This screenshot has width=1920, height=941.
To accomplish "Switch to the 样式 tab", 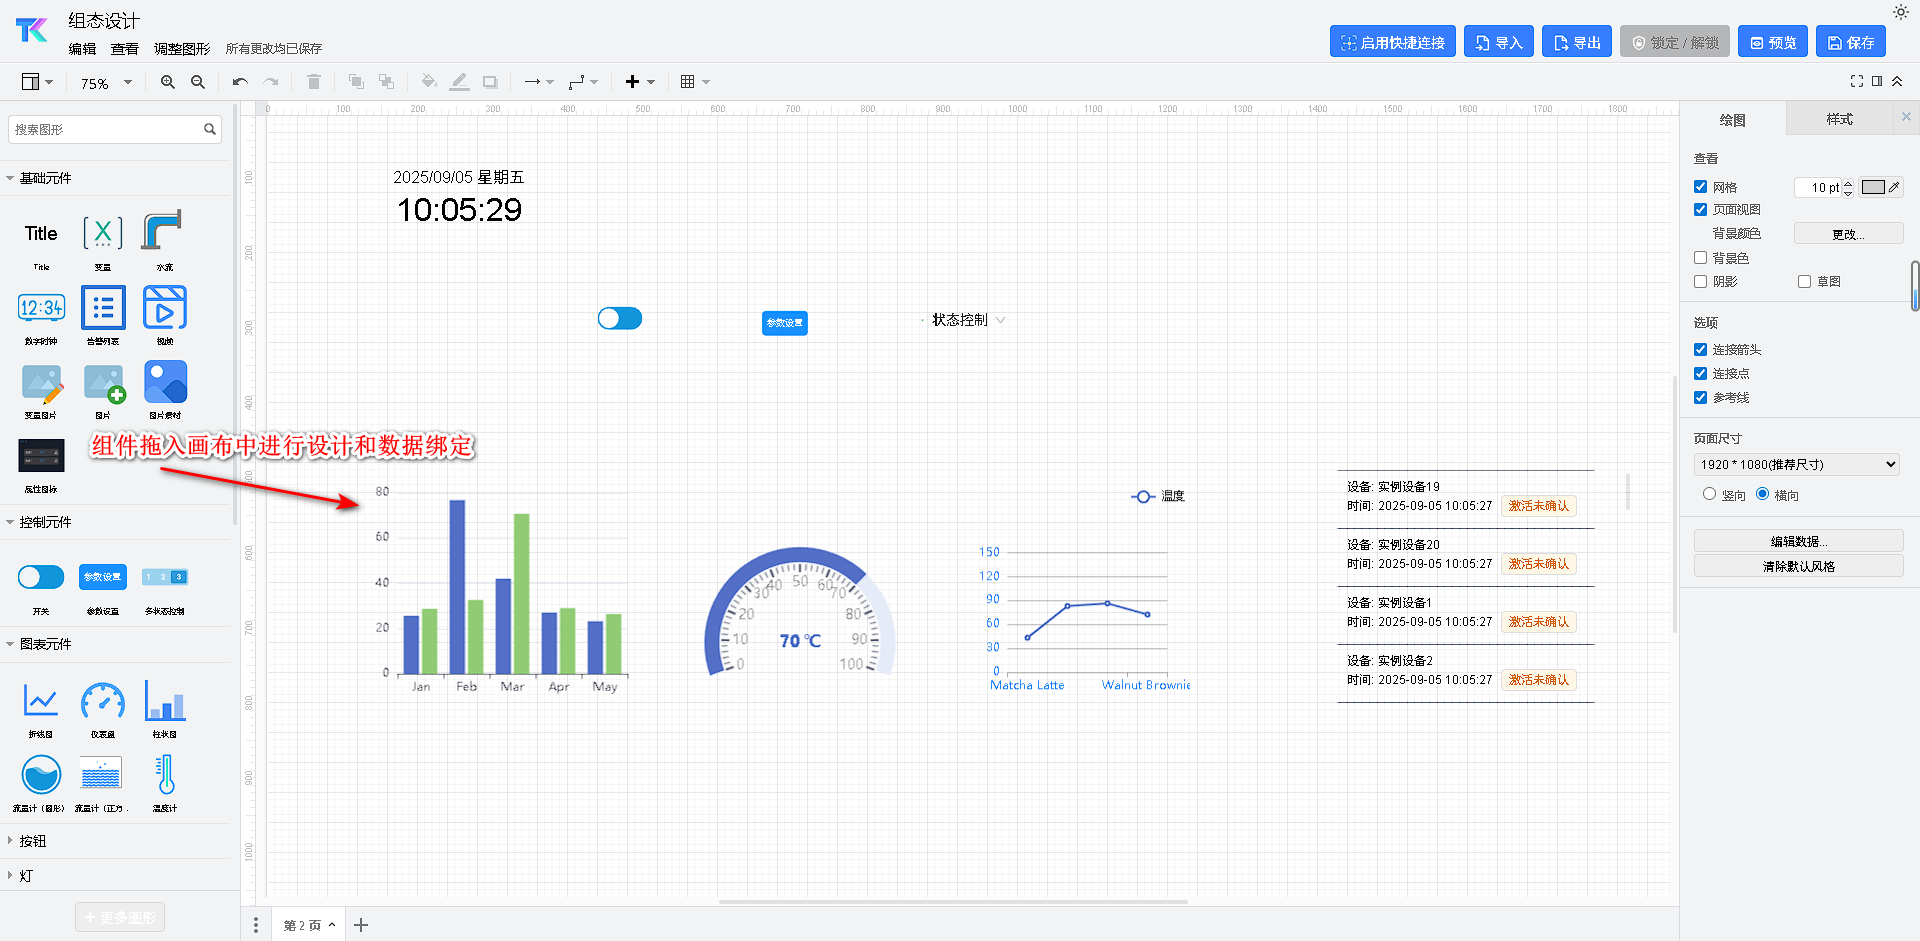I will [x=1839, y=119].
